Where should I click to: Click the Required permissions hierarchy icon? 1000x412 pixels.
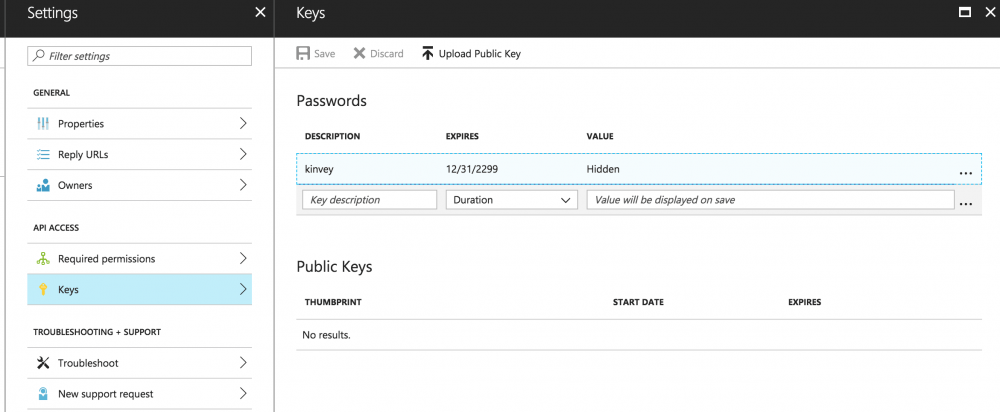43,259
